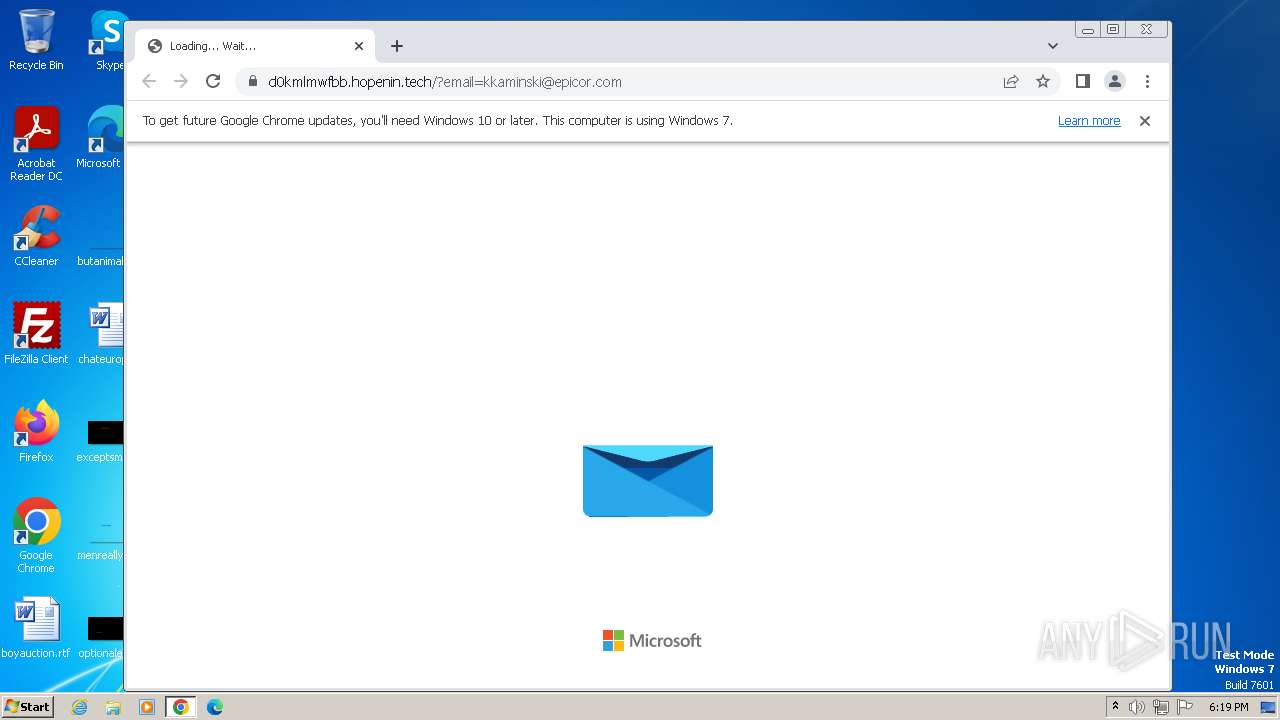
Task: Select the 'Loading... Wait...' tab
Action: 255,46
